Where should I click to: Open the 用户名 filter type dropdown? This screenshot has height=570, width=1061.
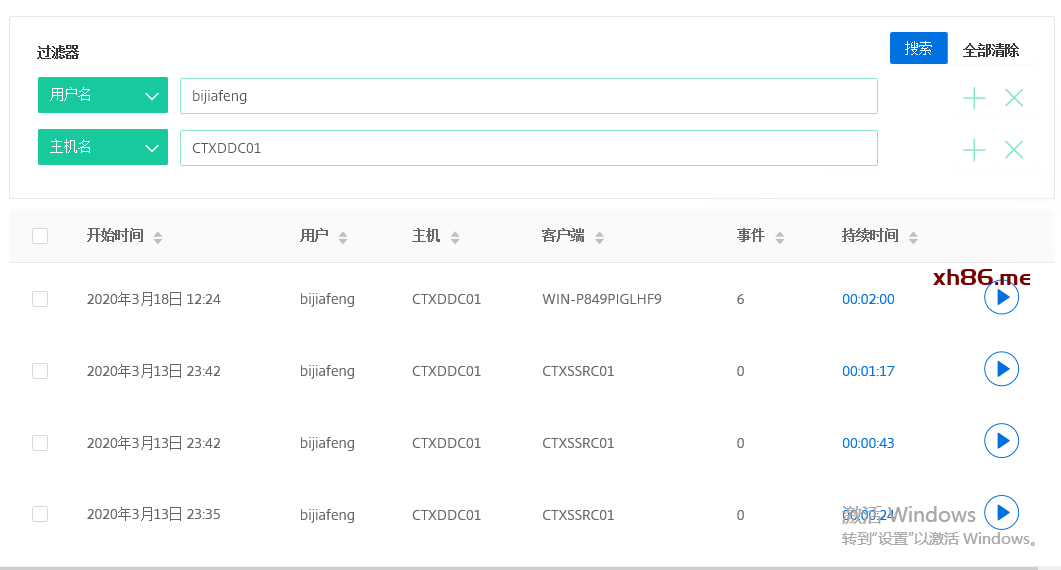103,95
